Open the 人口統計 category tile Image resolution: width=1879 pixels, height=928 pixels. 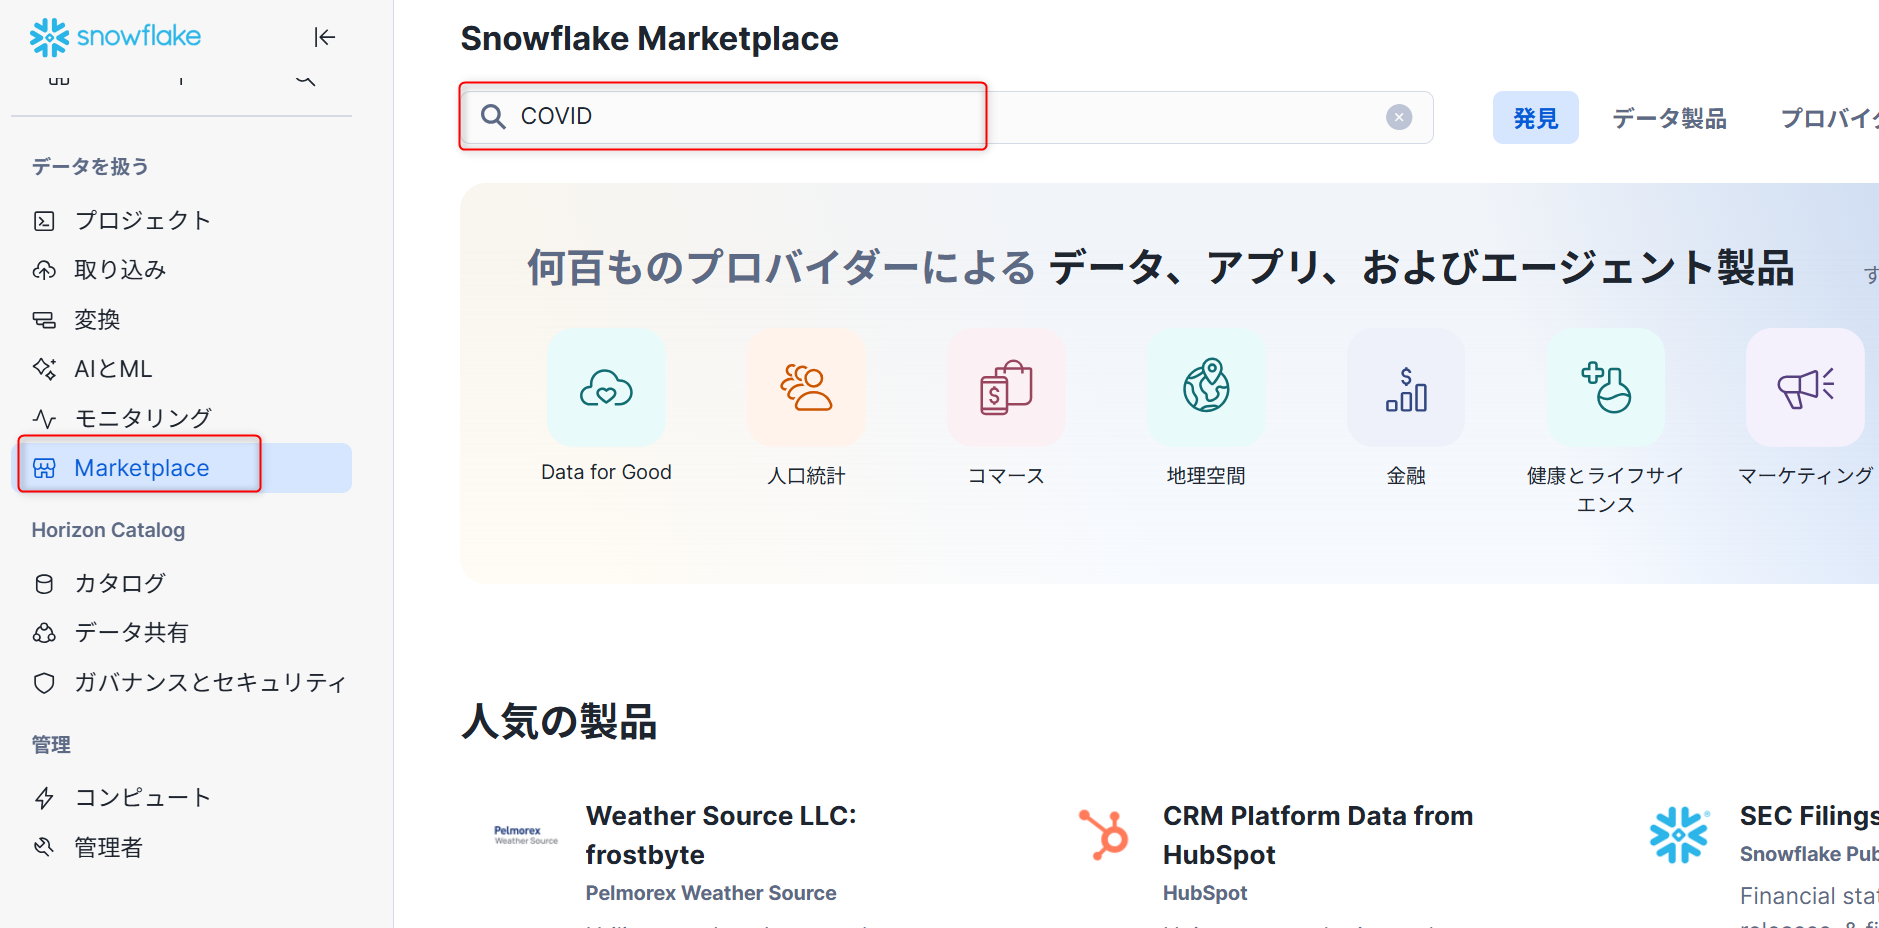click(806, 387)
